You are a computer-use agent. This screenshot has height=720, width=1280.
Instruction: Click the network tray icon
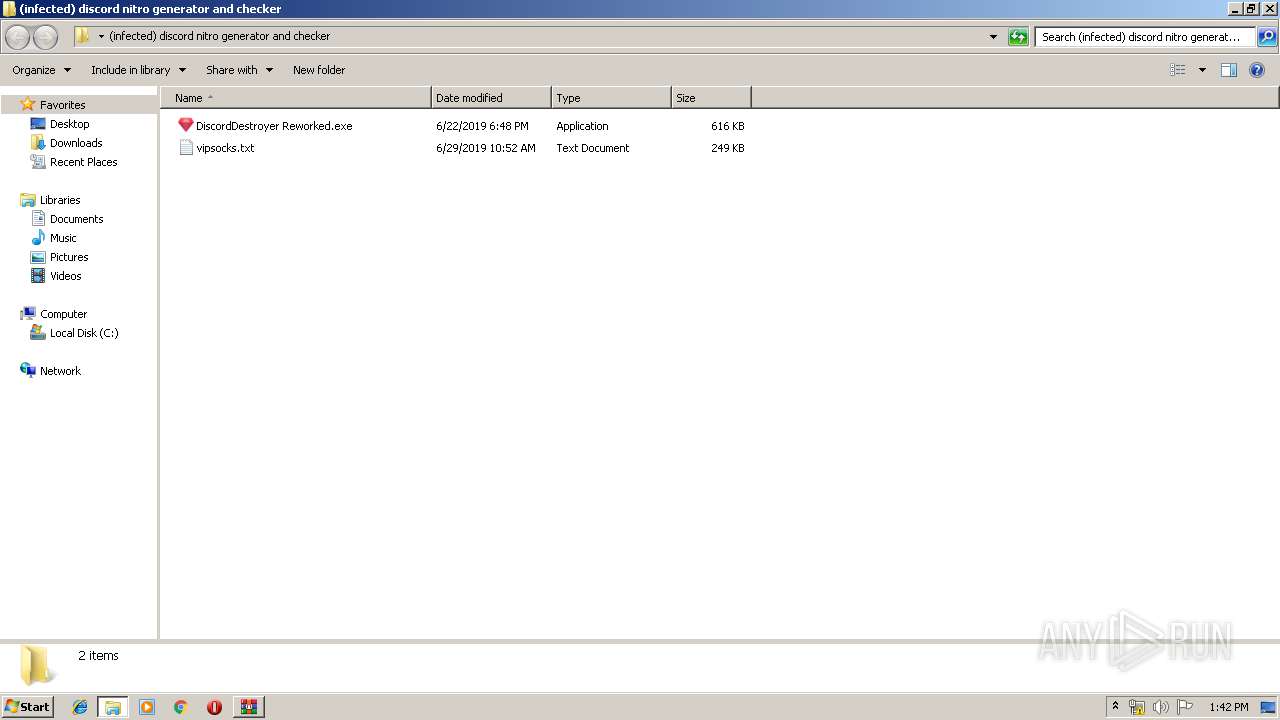coord(1137,707)
